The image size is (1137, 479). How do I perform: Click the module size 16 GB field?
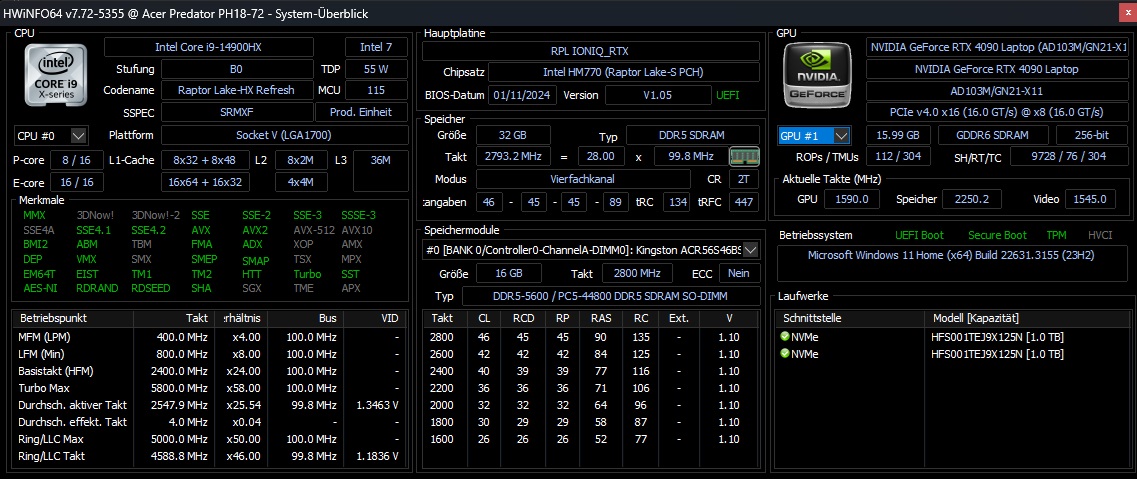[510, 272]
